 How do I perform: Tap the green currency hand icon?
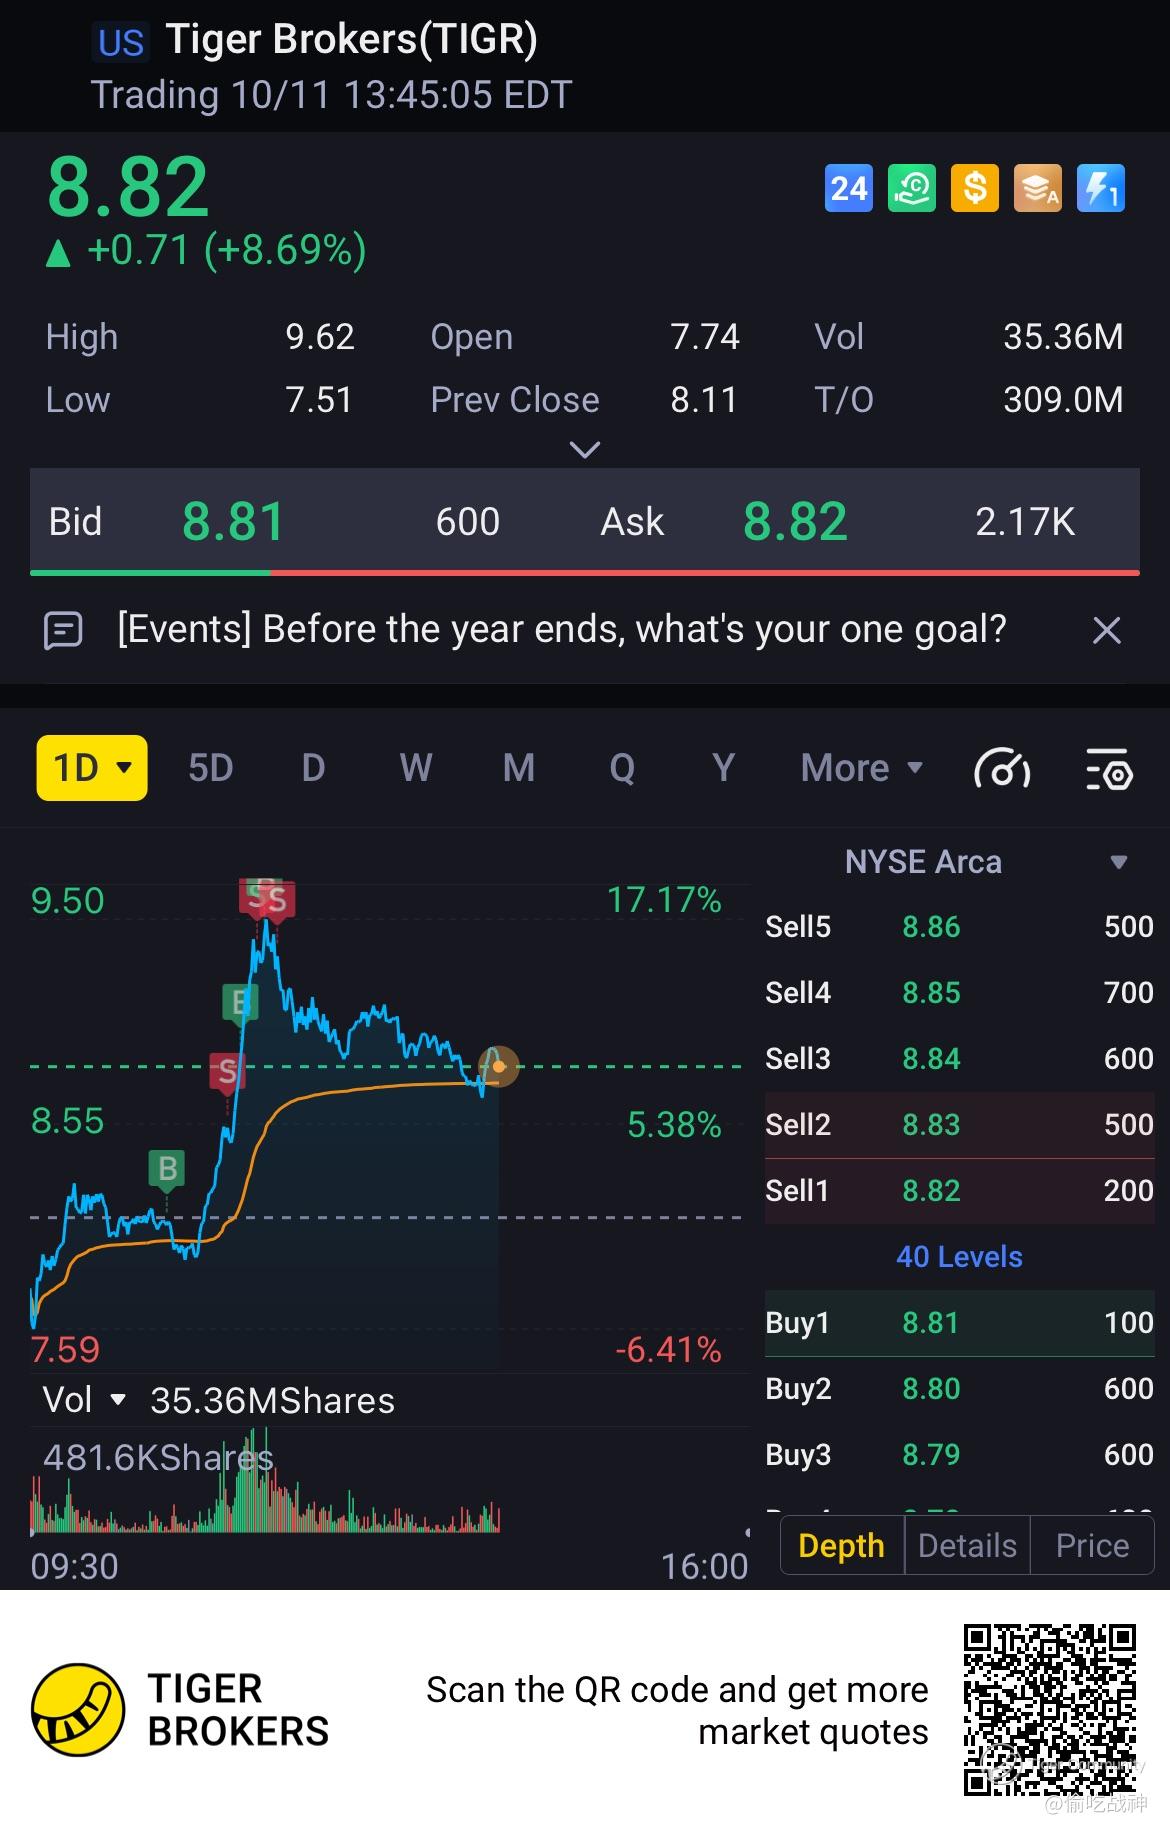[x=912, y=188]
